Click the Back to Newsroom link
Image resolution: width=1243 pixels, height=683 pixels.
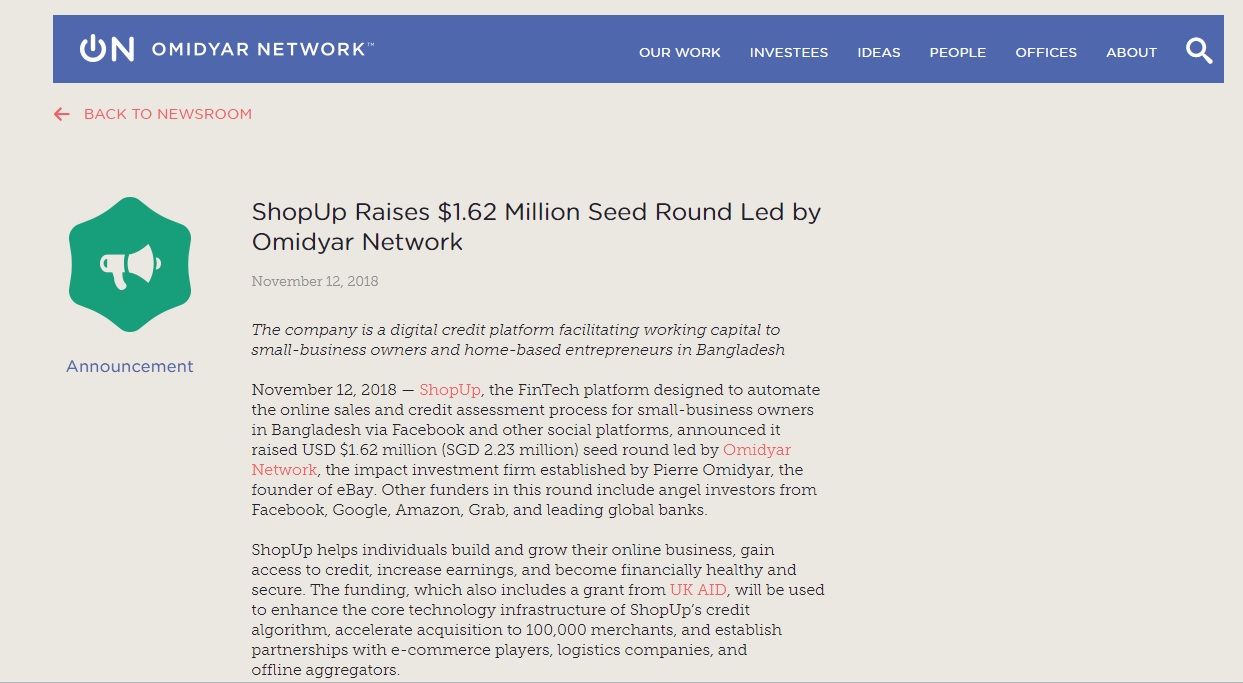167,114
